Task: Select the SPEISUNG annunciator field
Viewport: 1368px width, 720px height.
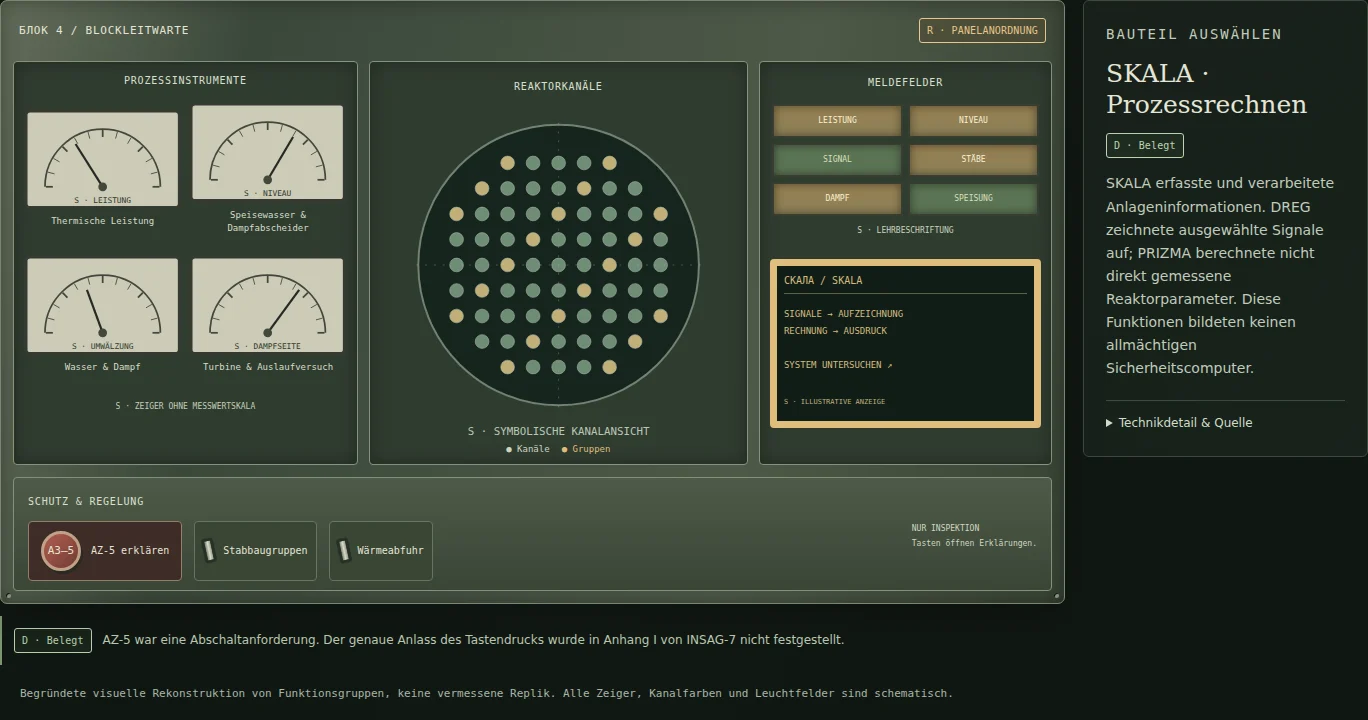Action: [x=973, y=198]
